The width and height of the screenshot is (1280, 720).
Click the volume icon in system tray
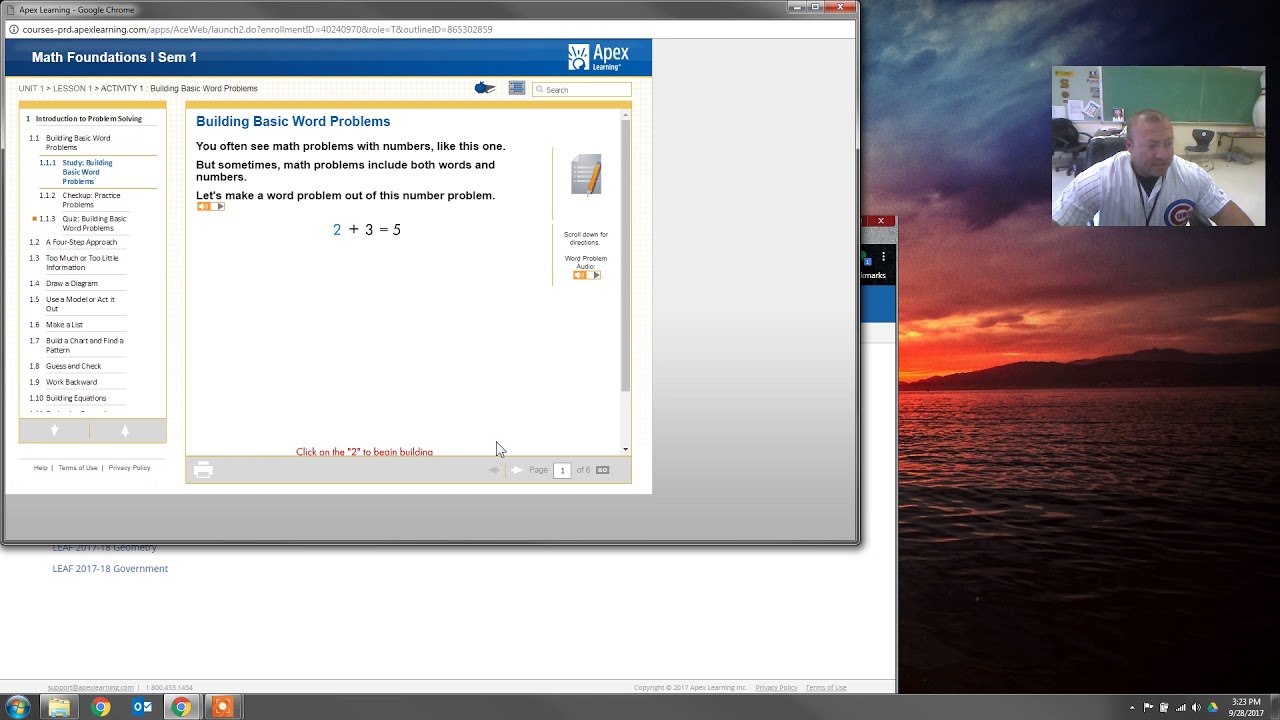(1196, 707)
